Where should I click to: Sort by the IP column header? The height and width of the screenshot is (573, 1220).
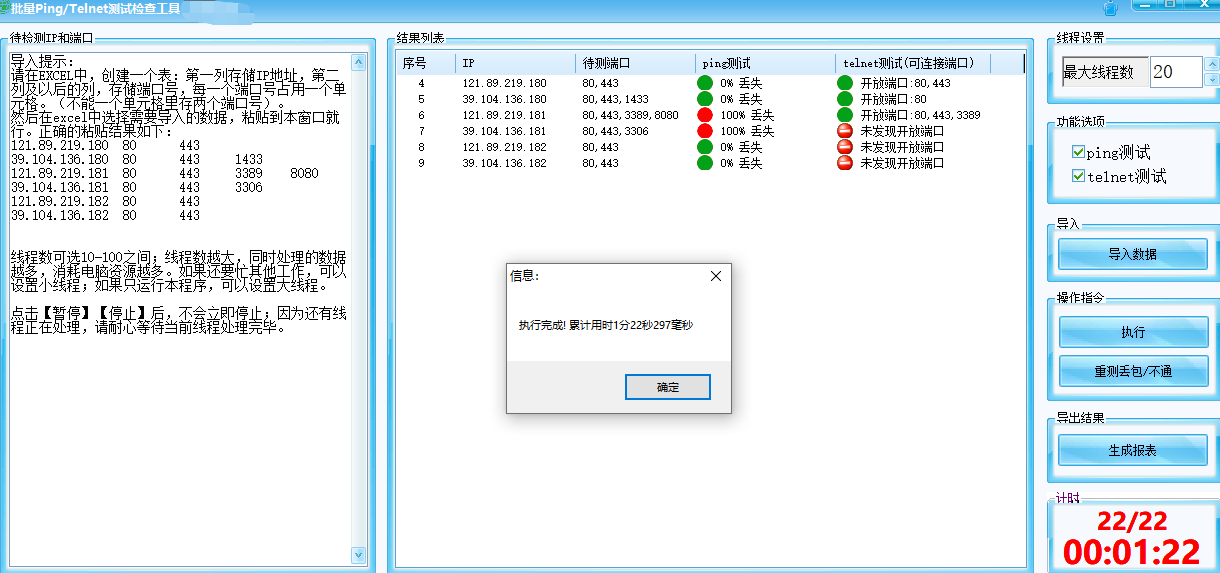[x=516, y=63]
